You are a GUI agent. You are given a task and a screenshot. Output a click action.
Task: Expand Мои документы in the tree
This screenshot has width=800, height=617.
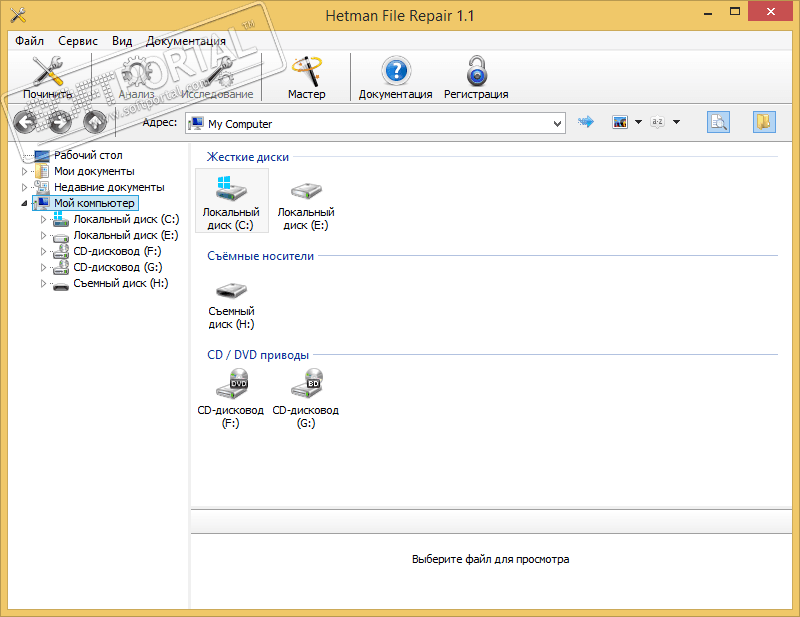pos(24,171)
